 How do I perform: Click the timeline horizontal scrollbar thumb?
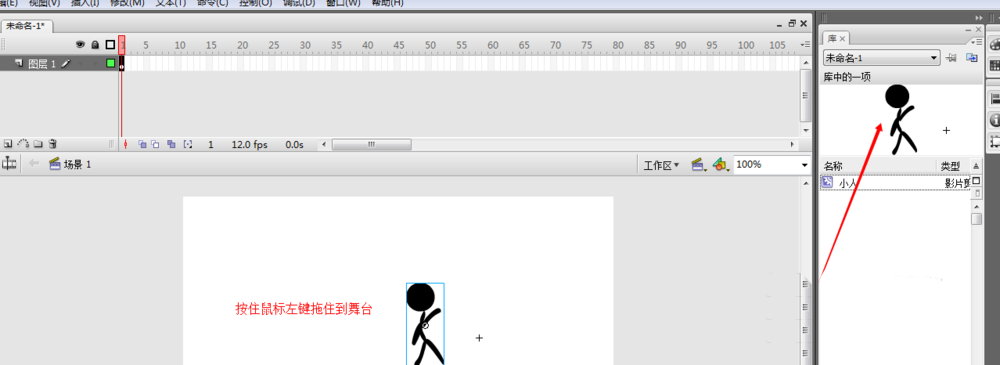[x=371, y=145]
